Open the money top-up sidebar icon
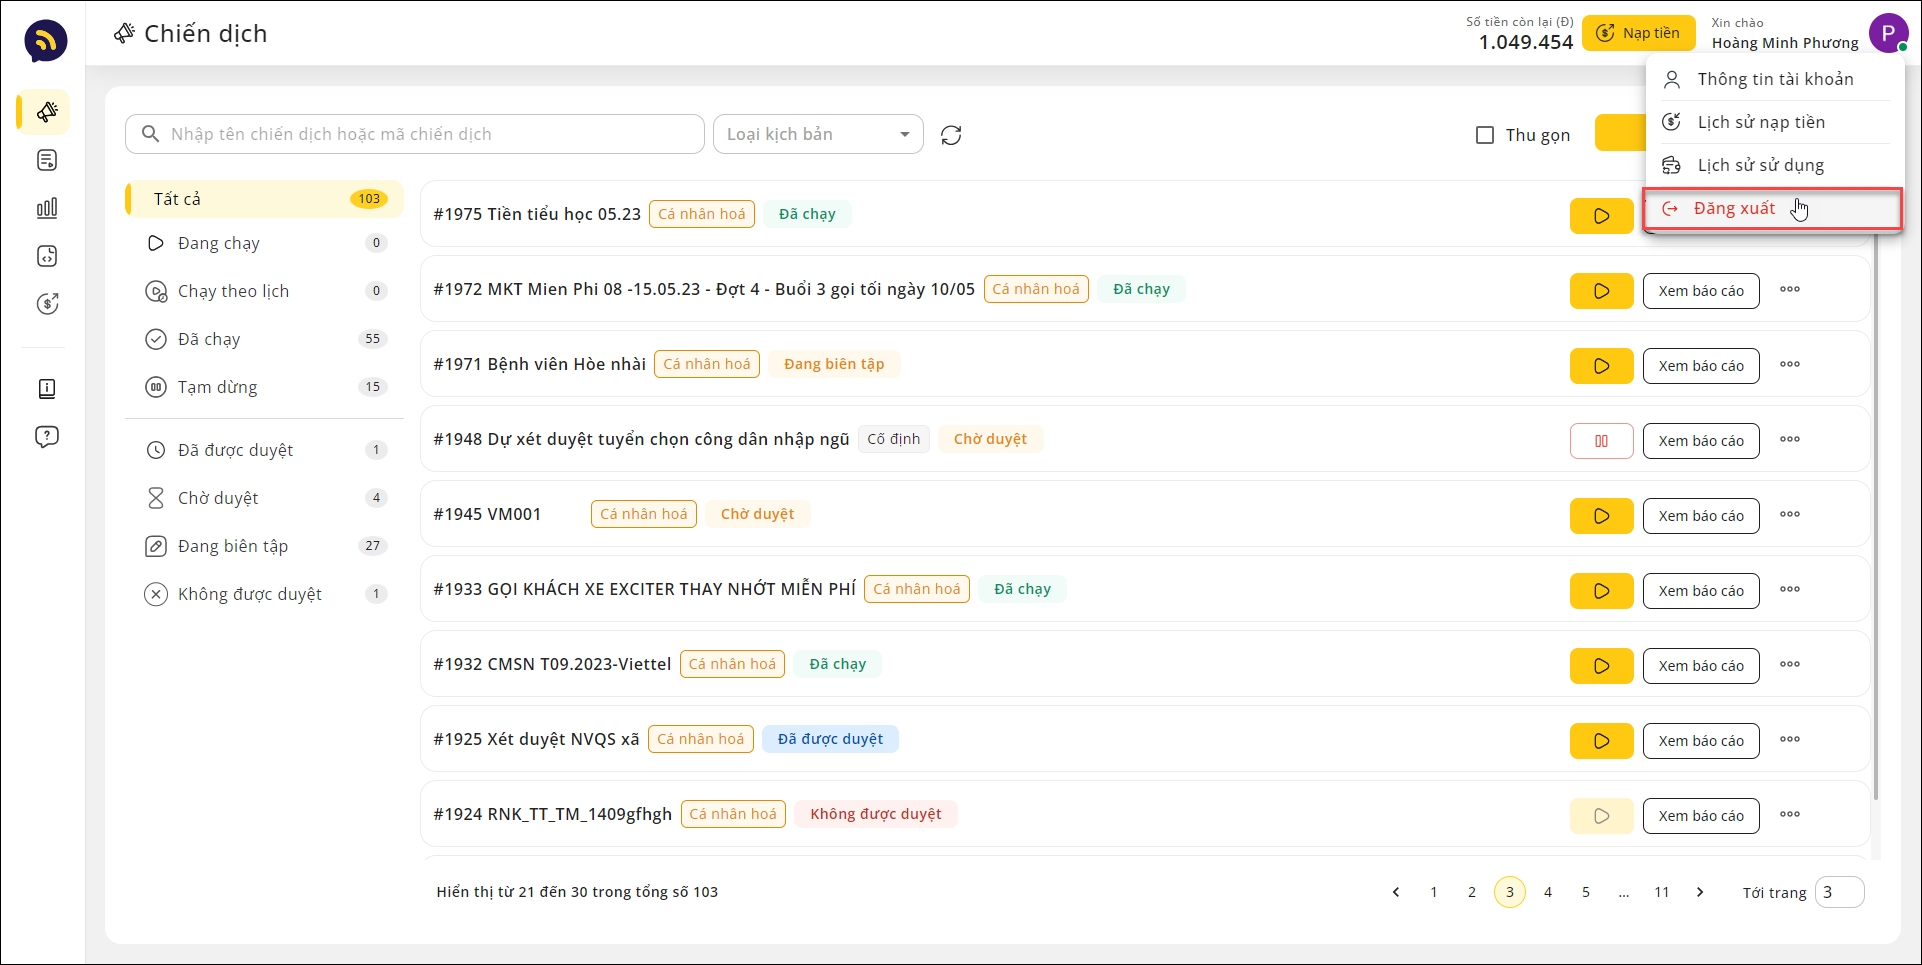This screenshot has width=1922, height=965. 46,304
